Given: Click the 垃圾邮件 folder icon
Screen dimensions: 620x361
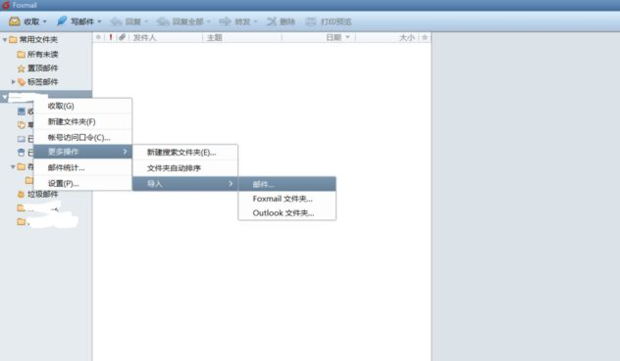Looking at the screenshot, I should (x=21, y=194).
